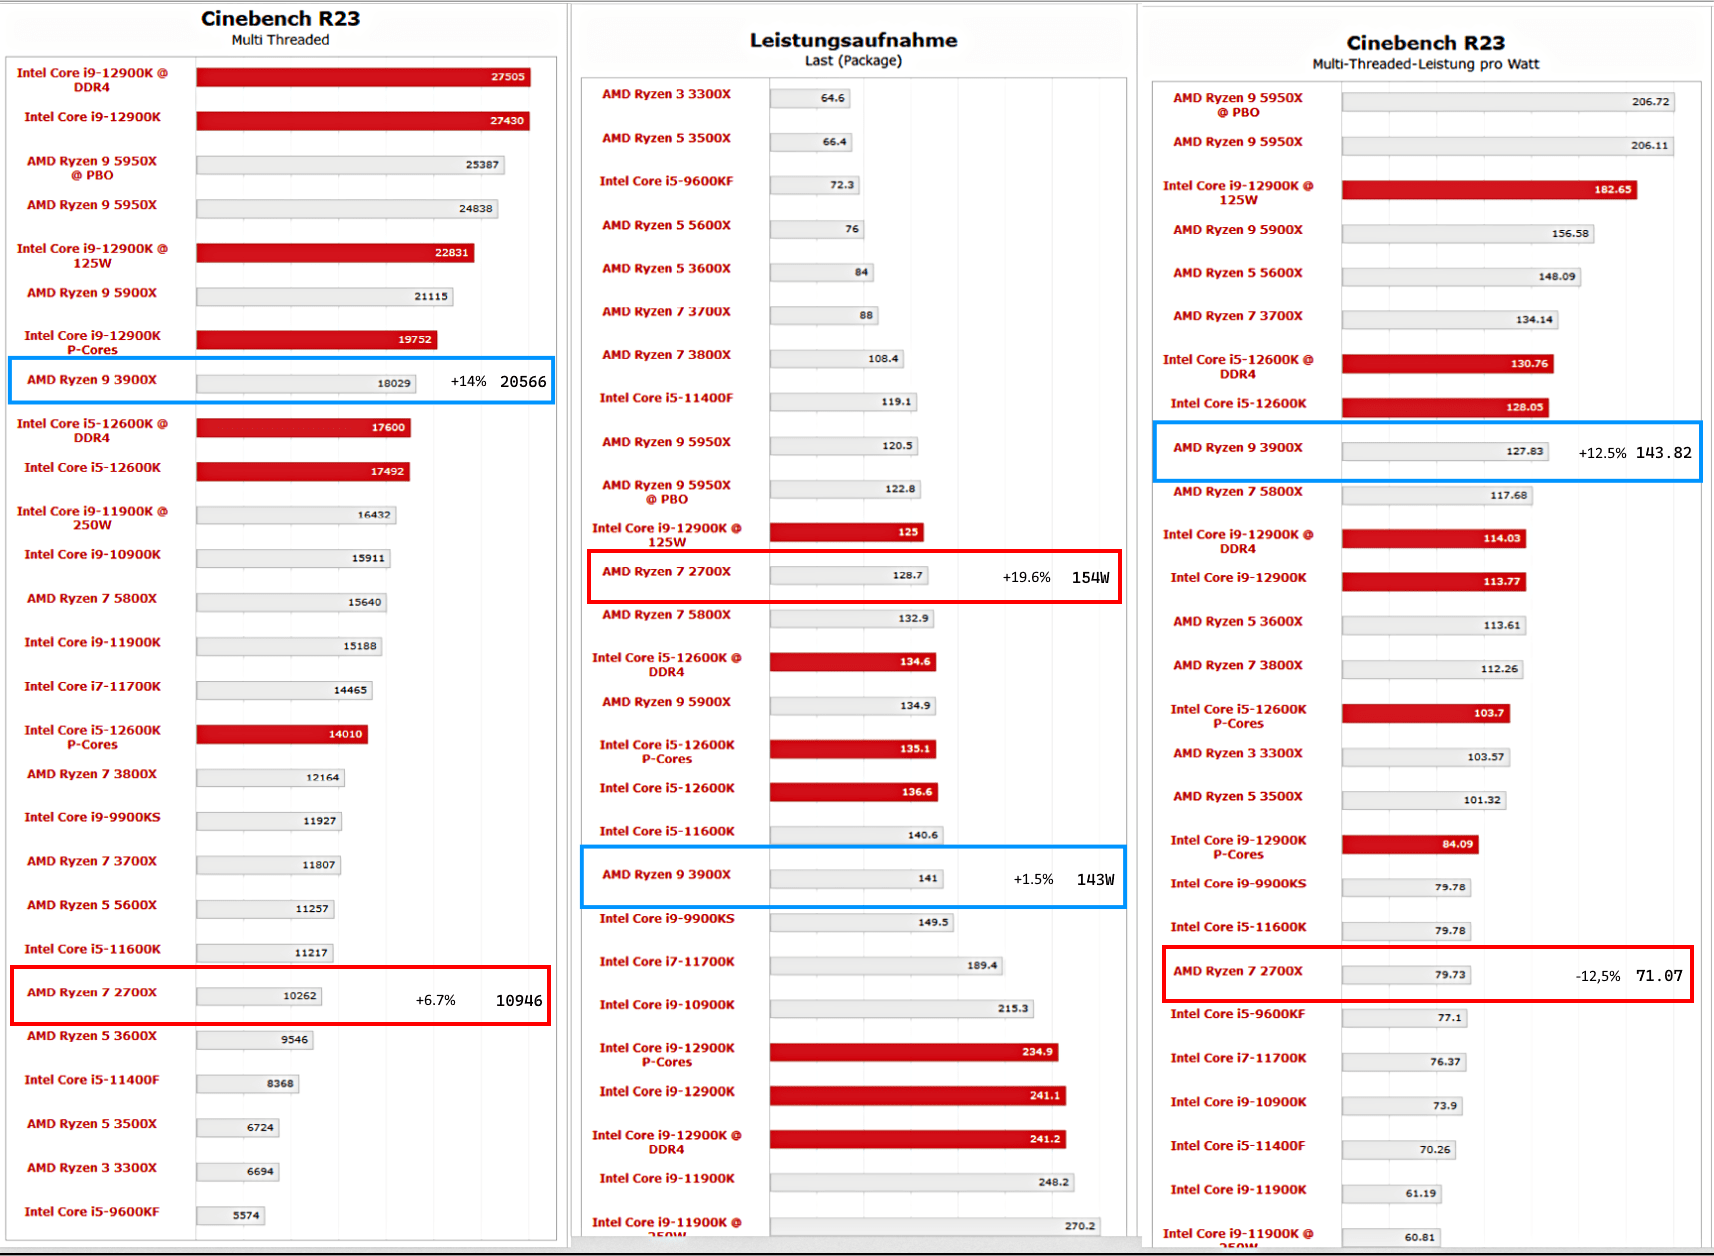Select the red bar with value 22831

coord(335,253)
